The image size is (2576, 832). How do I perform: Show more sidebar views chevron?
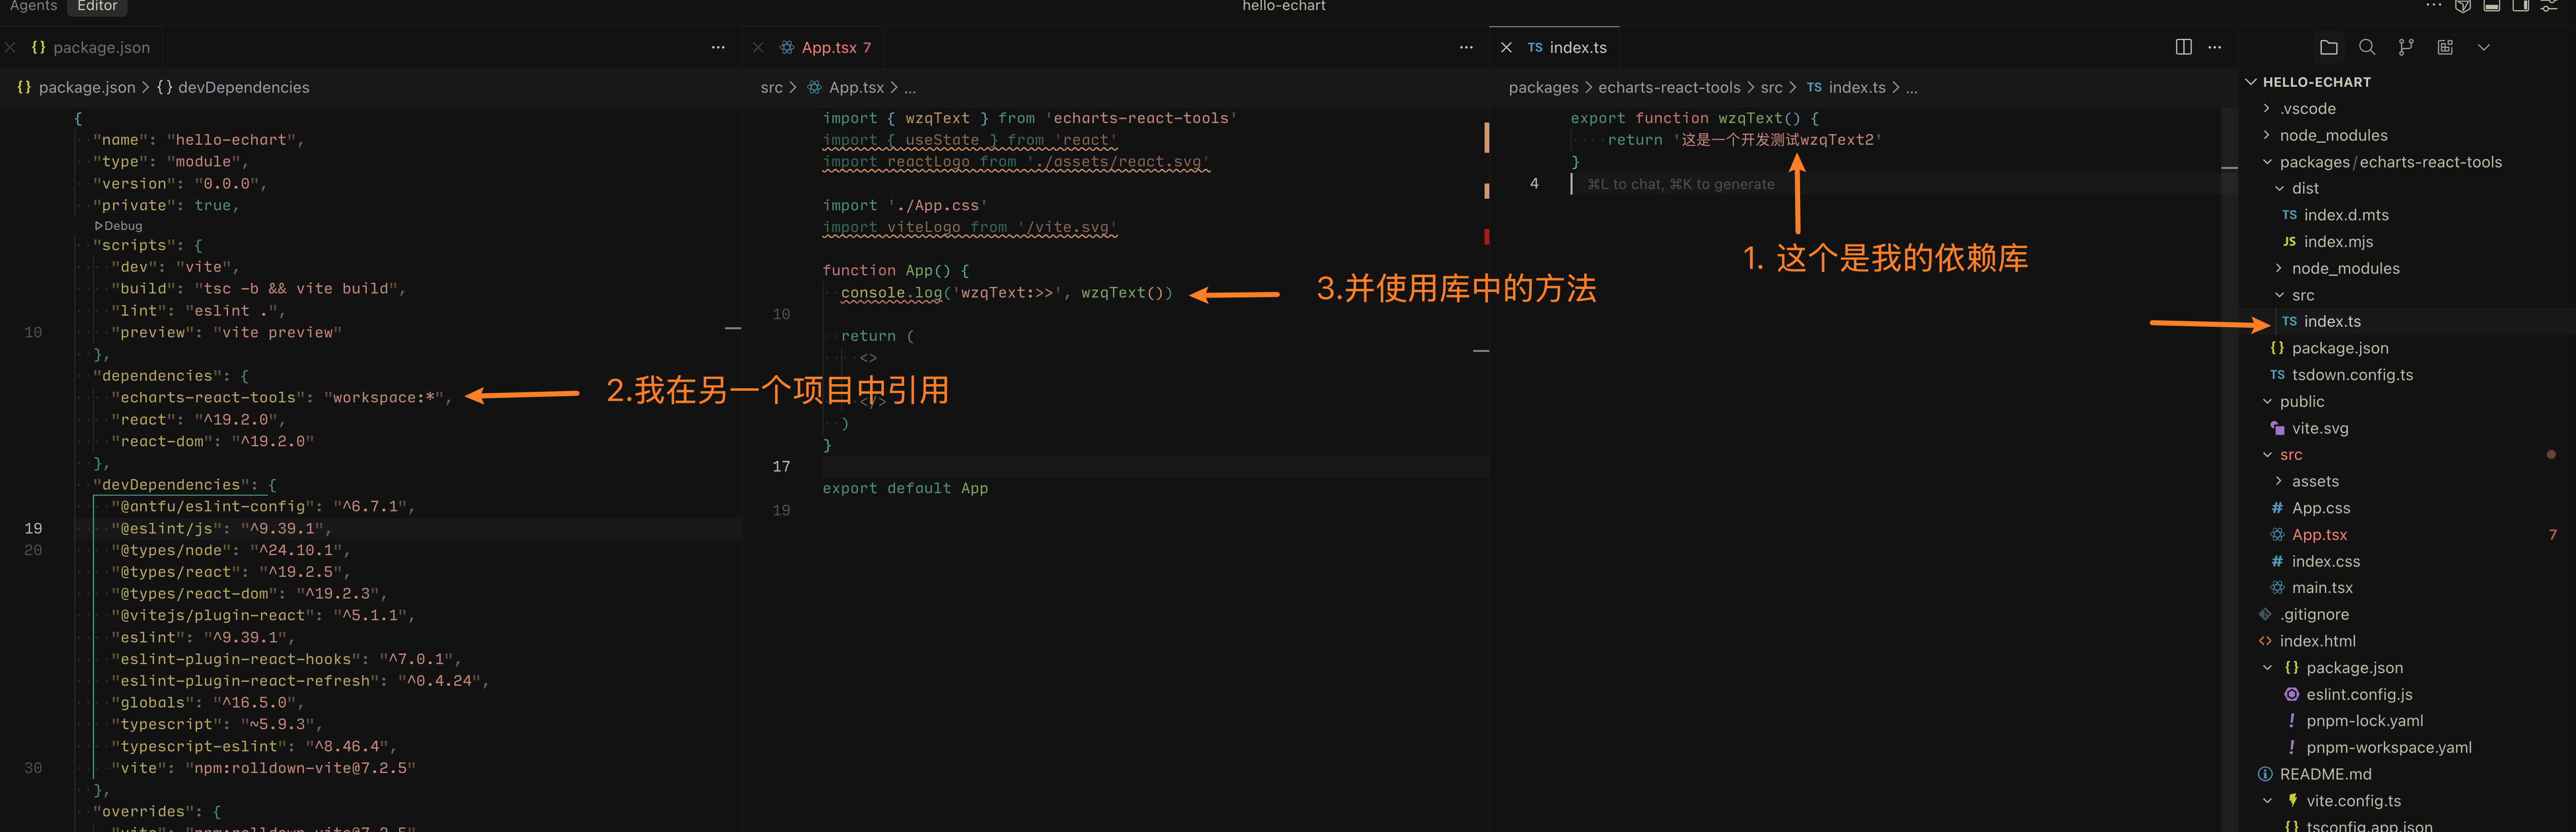(x=2483, y=47)
